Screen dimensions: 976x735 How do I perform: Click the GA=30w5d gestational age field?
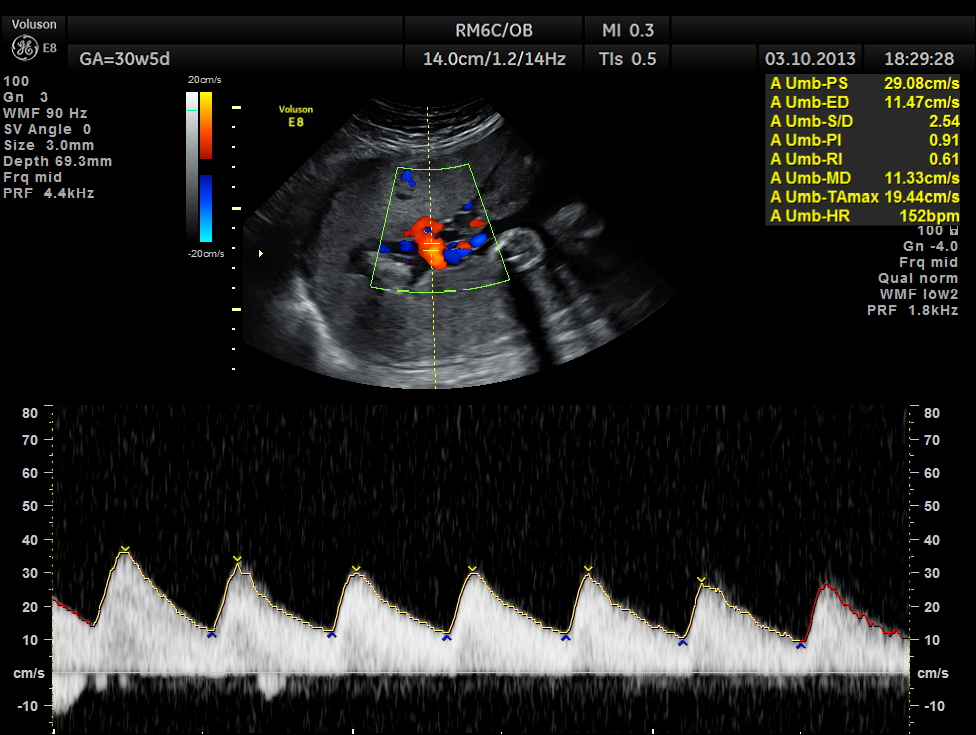point(117,59)
